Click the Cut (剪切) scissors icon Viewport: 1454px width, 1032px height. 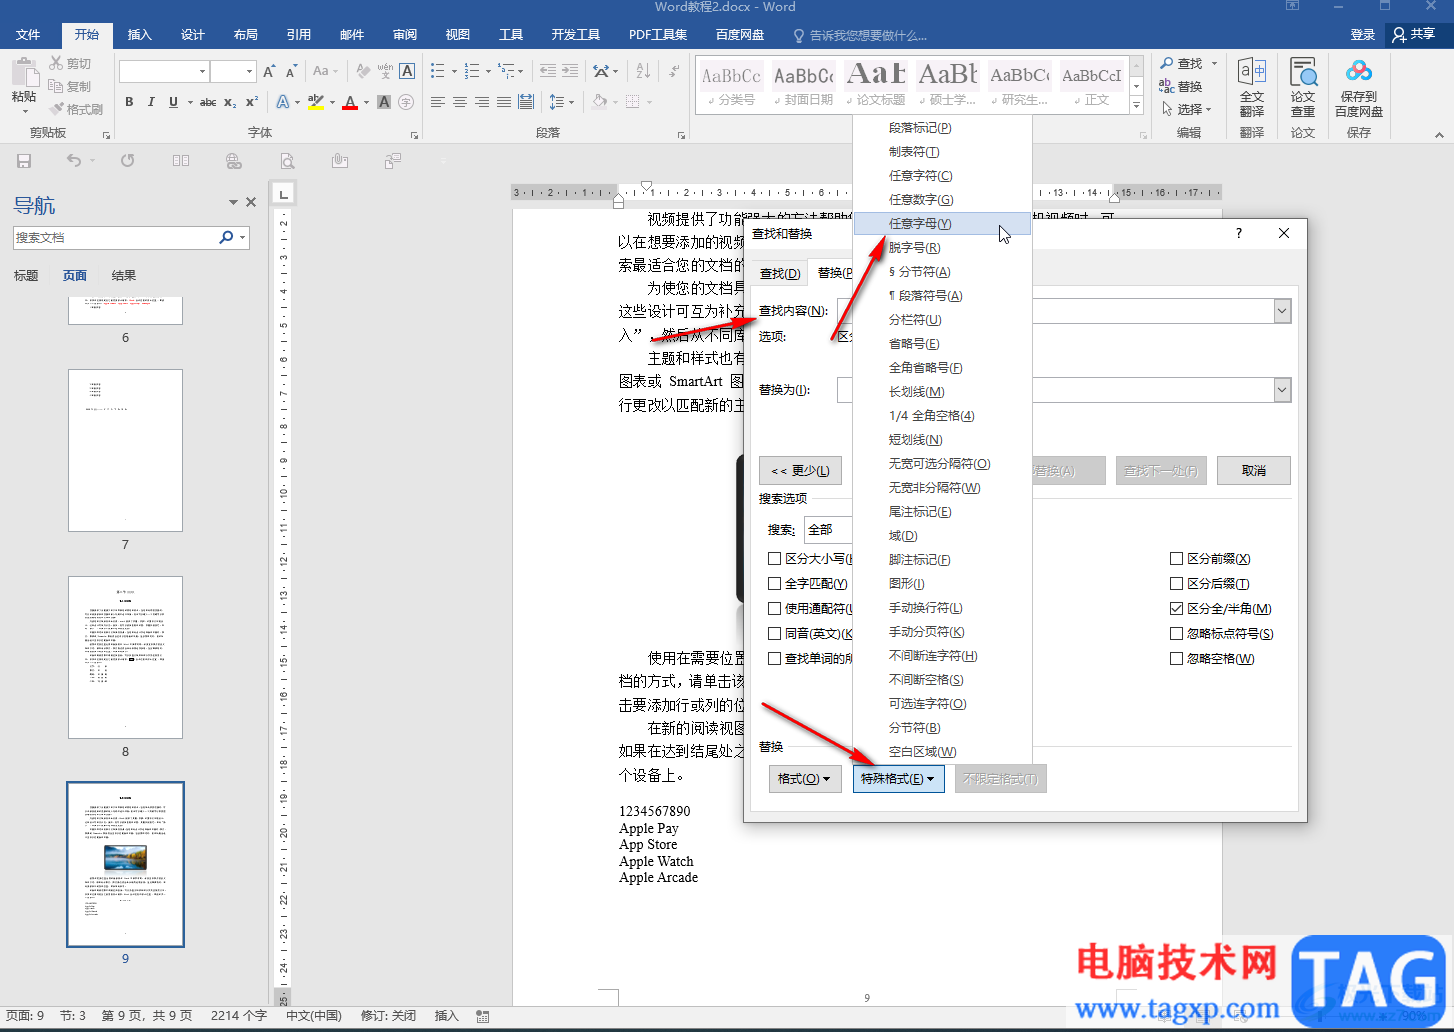tap(56, 63)
